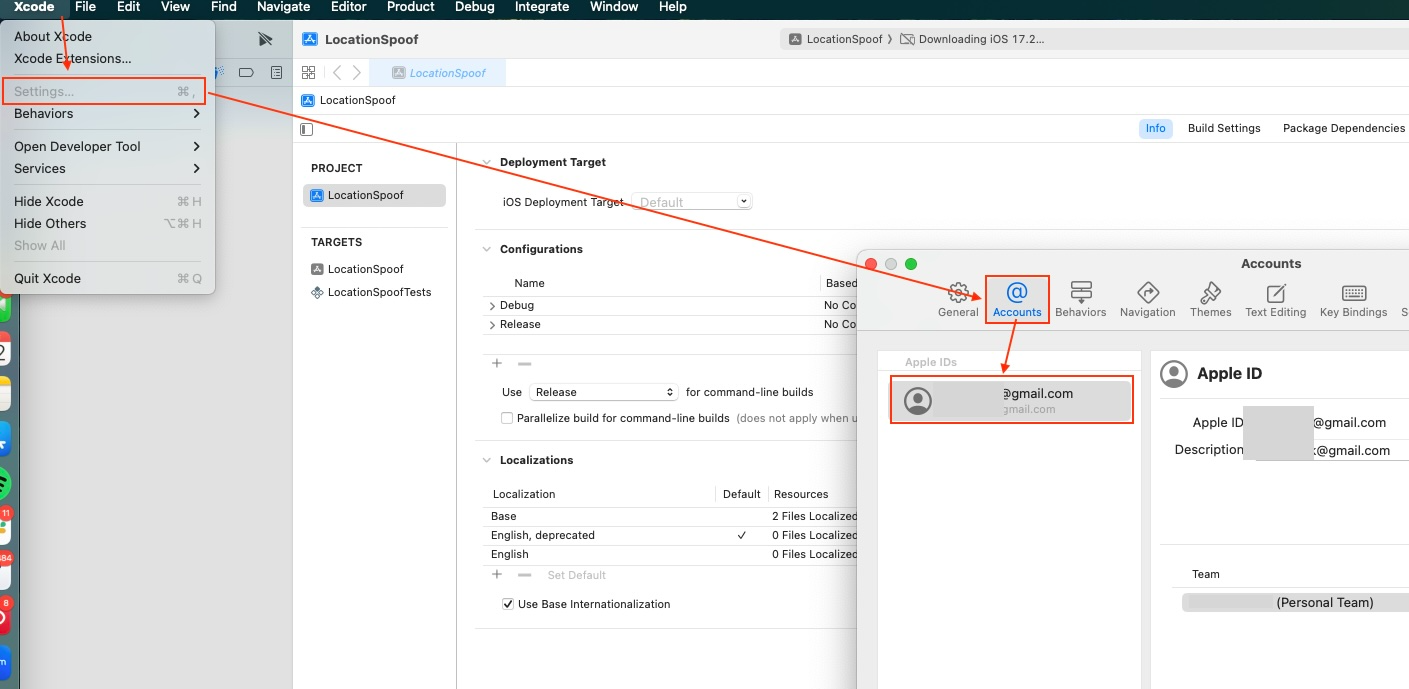Go back with the editor back chevron

point(337,73)
